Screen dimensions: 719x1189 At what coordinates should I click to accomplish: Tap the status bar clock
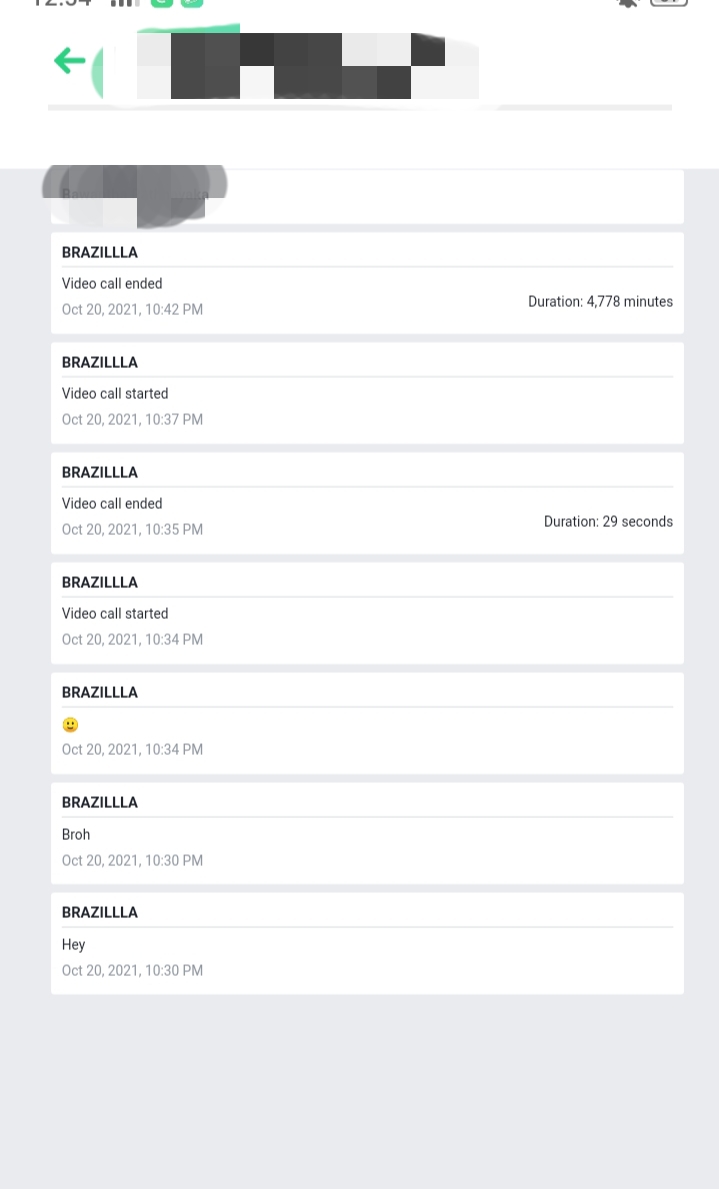[62, 3]
